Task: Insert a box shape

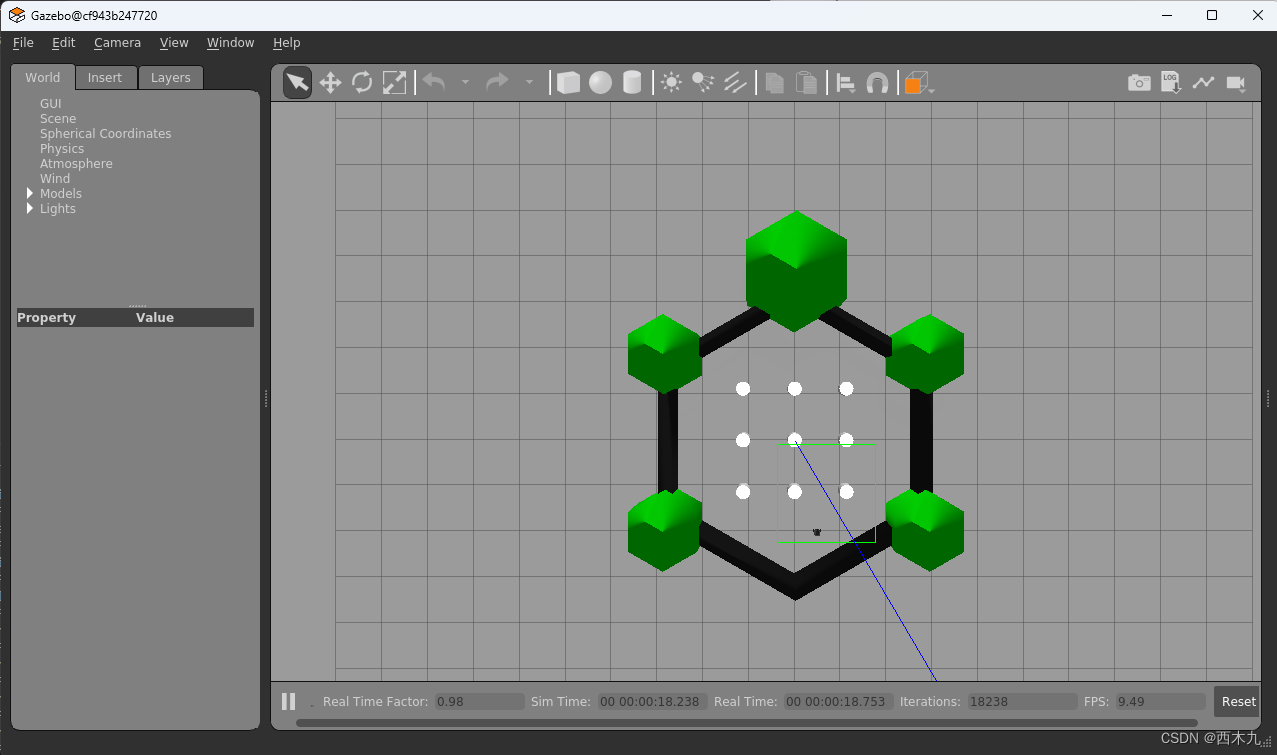Action: point(568,83)
